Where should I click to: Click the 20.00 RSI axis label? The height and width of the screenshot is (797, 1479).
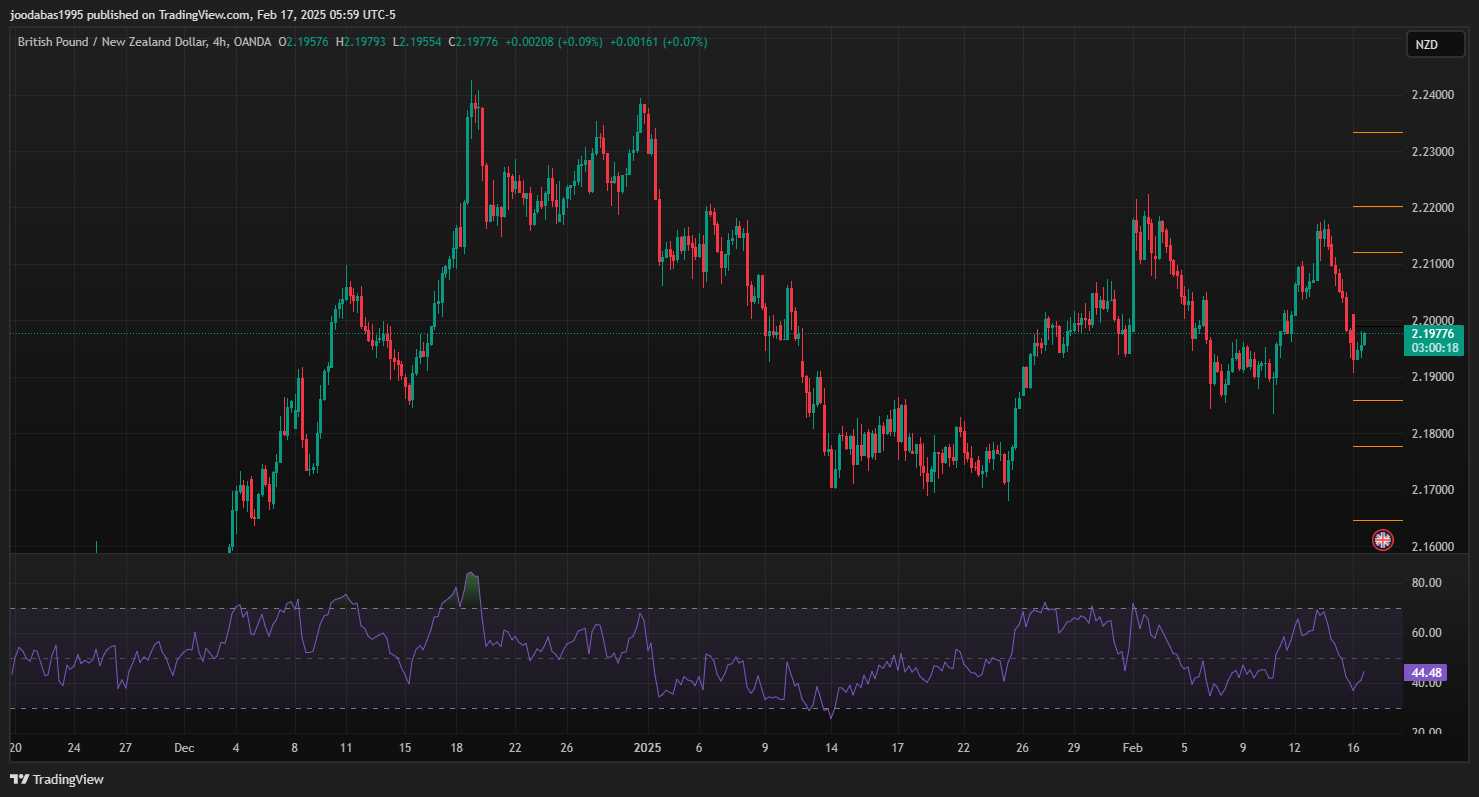coord(1425,732)
